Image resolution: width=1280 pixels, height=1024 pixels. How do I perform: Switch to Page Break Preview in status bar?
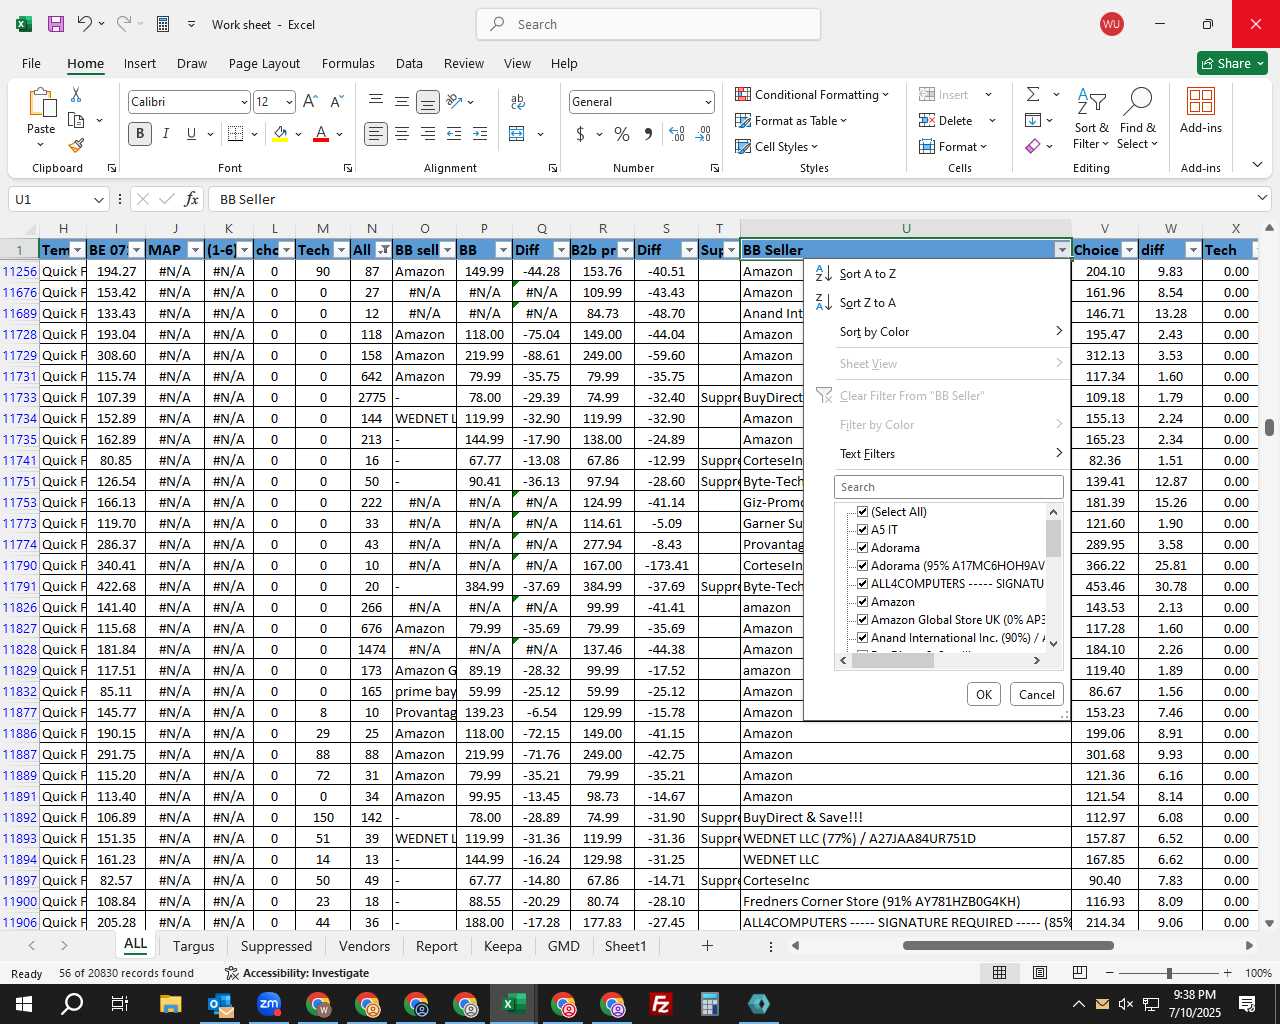1080,973
